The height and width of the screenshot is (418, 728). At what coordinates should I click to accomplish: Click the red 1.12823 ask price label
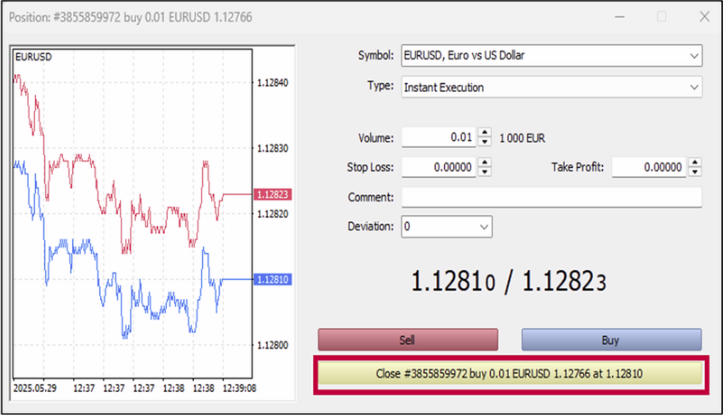tap(272, 196)
